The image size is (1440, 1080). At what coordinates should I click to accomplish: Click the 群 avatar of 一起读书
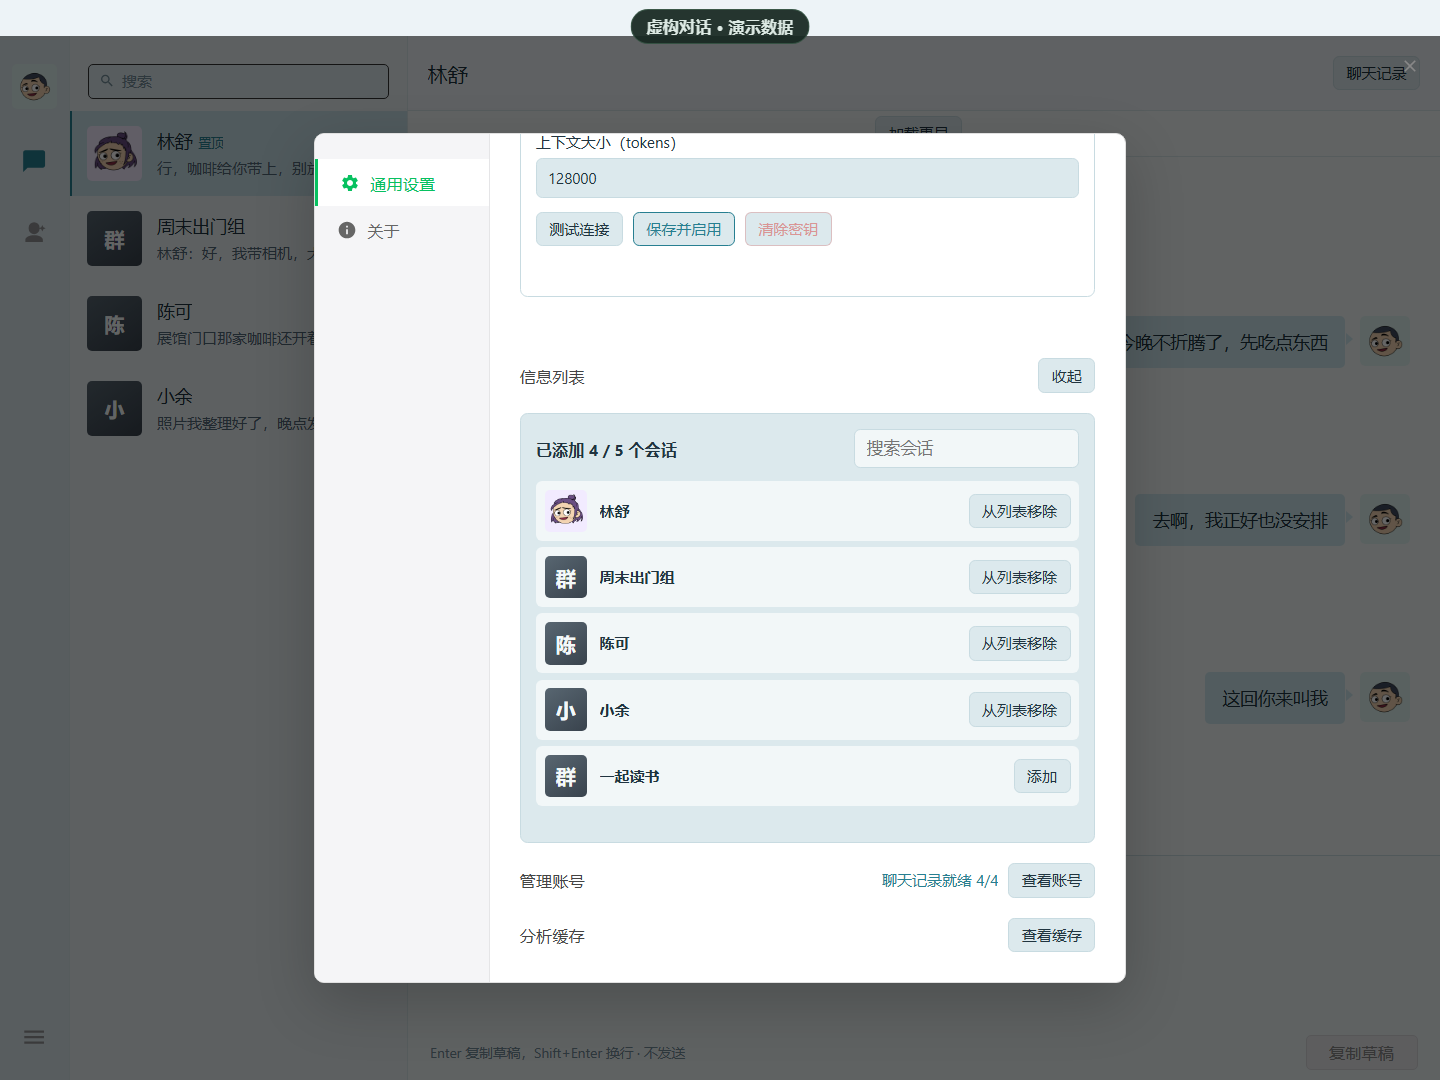566,776
